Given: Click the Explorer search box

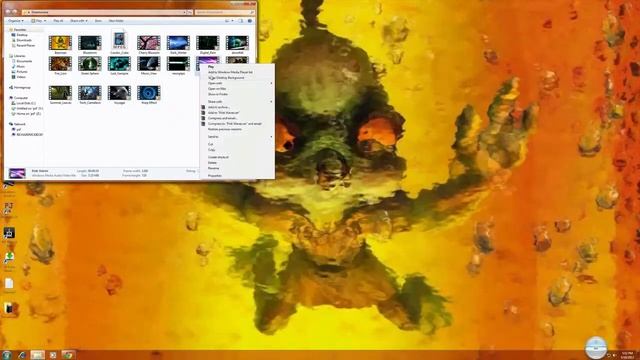Looking at the screenshot, I should pos(224,12).
